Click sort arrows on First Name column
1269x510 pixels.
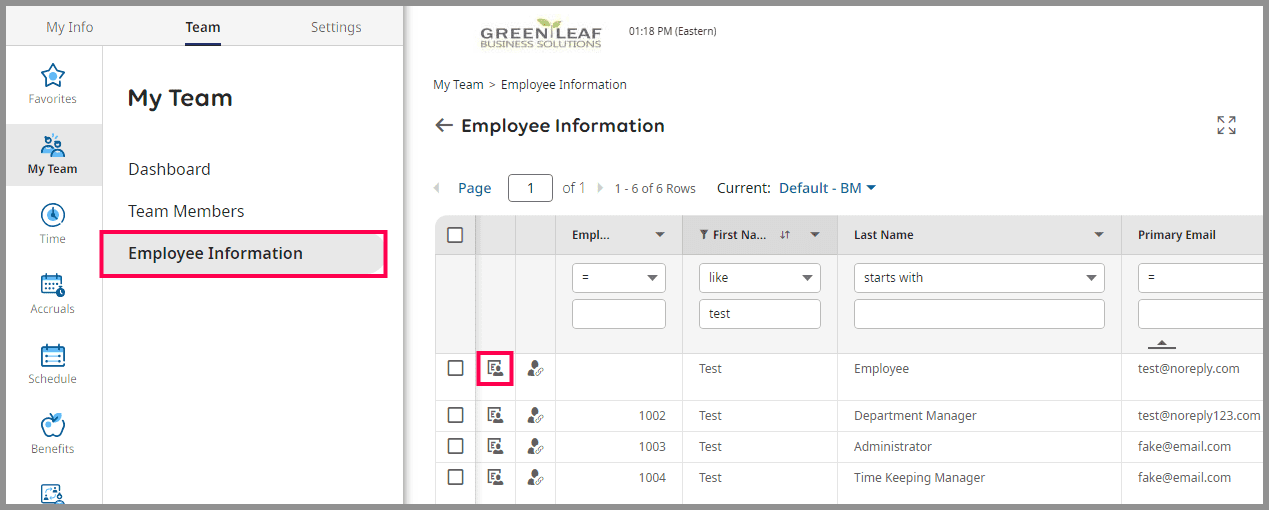pyautogui.click(x=785, y=235)
